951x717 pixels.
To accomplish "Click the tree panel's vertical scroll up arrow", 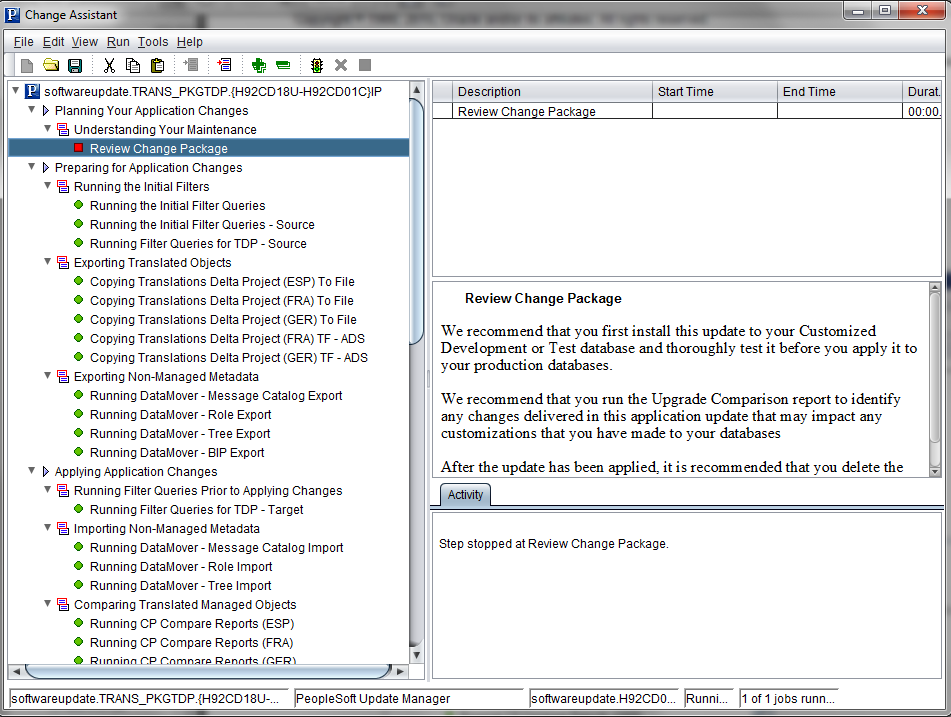I will pyautogui.click(x=416, y=90).
